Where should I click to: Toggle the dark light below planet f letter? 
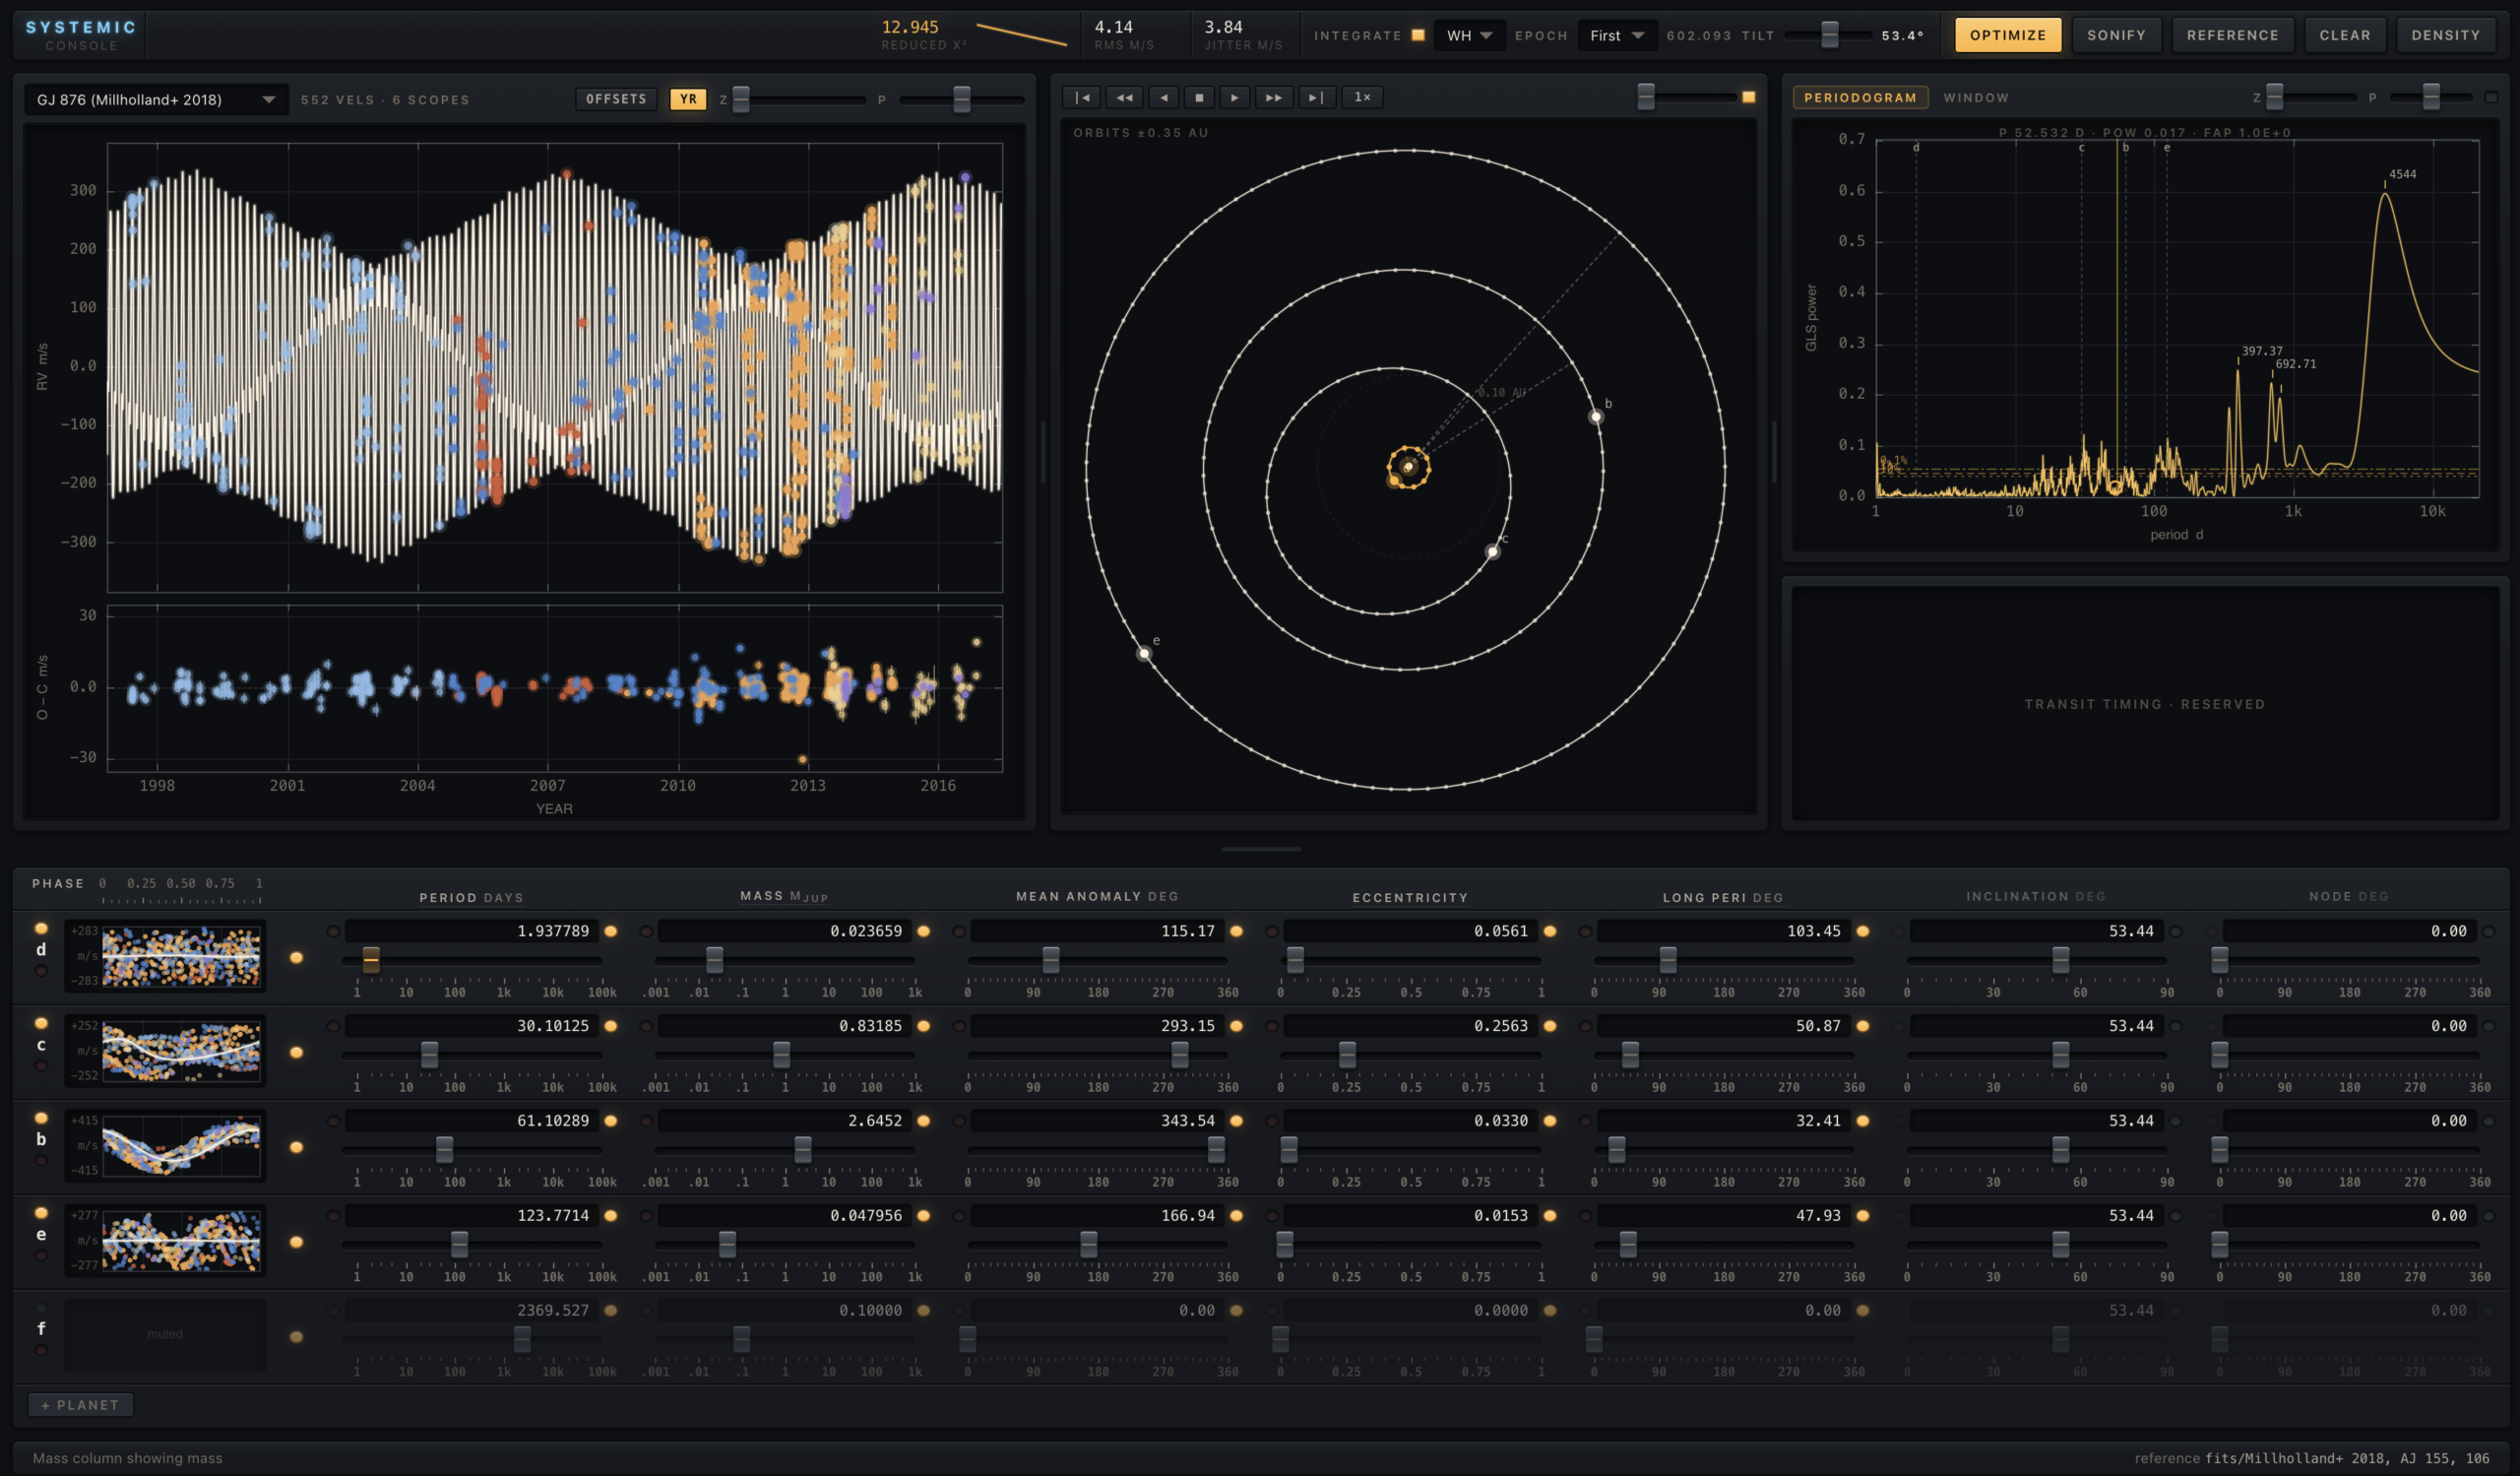[41, 1350]
